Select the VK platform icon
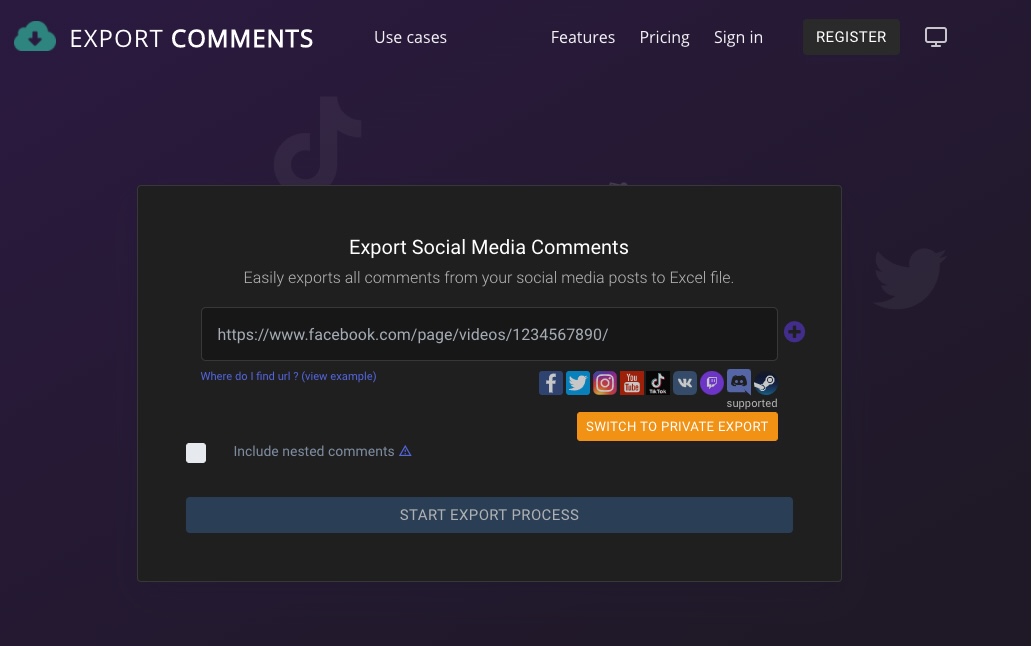1031x646 pixels. [684, 382]
